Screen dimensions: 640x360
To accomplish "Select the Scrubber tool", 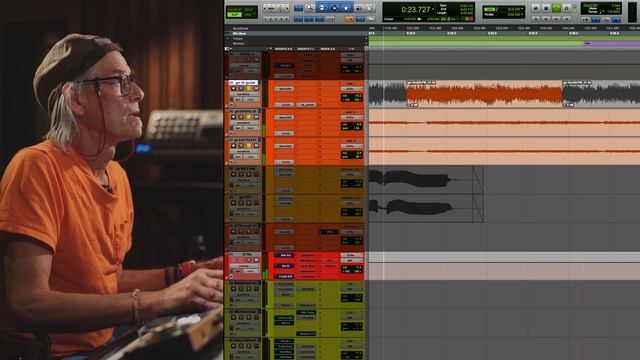I will tap(358, 8).
